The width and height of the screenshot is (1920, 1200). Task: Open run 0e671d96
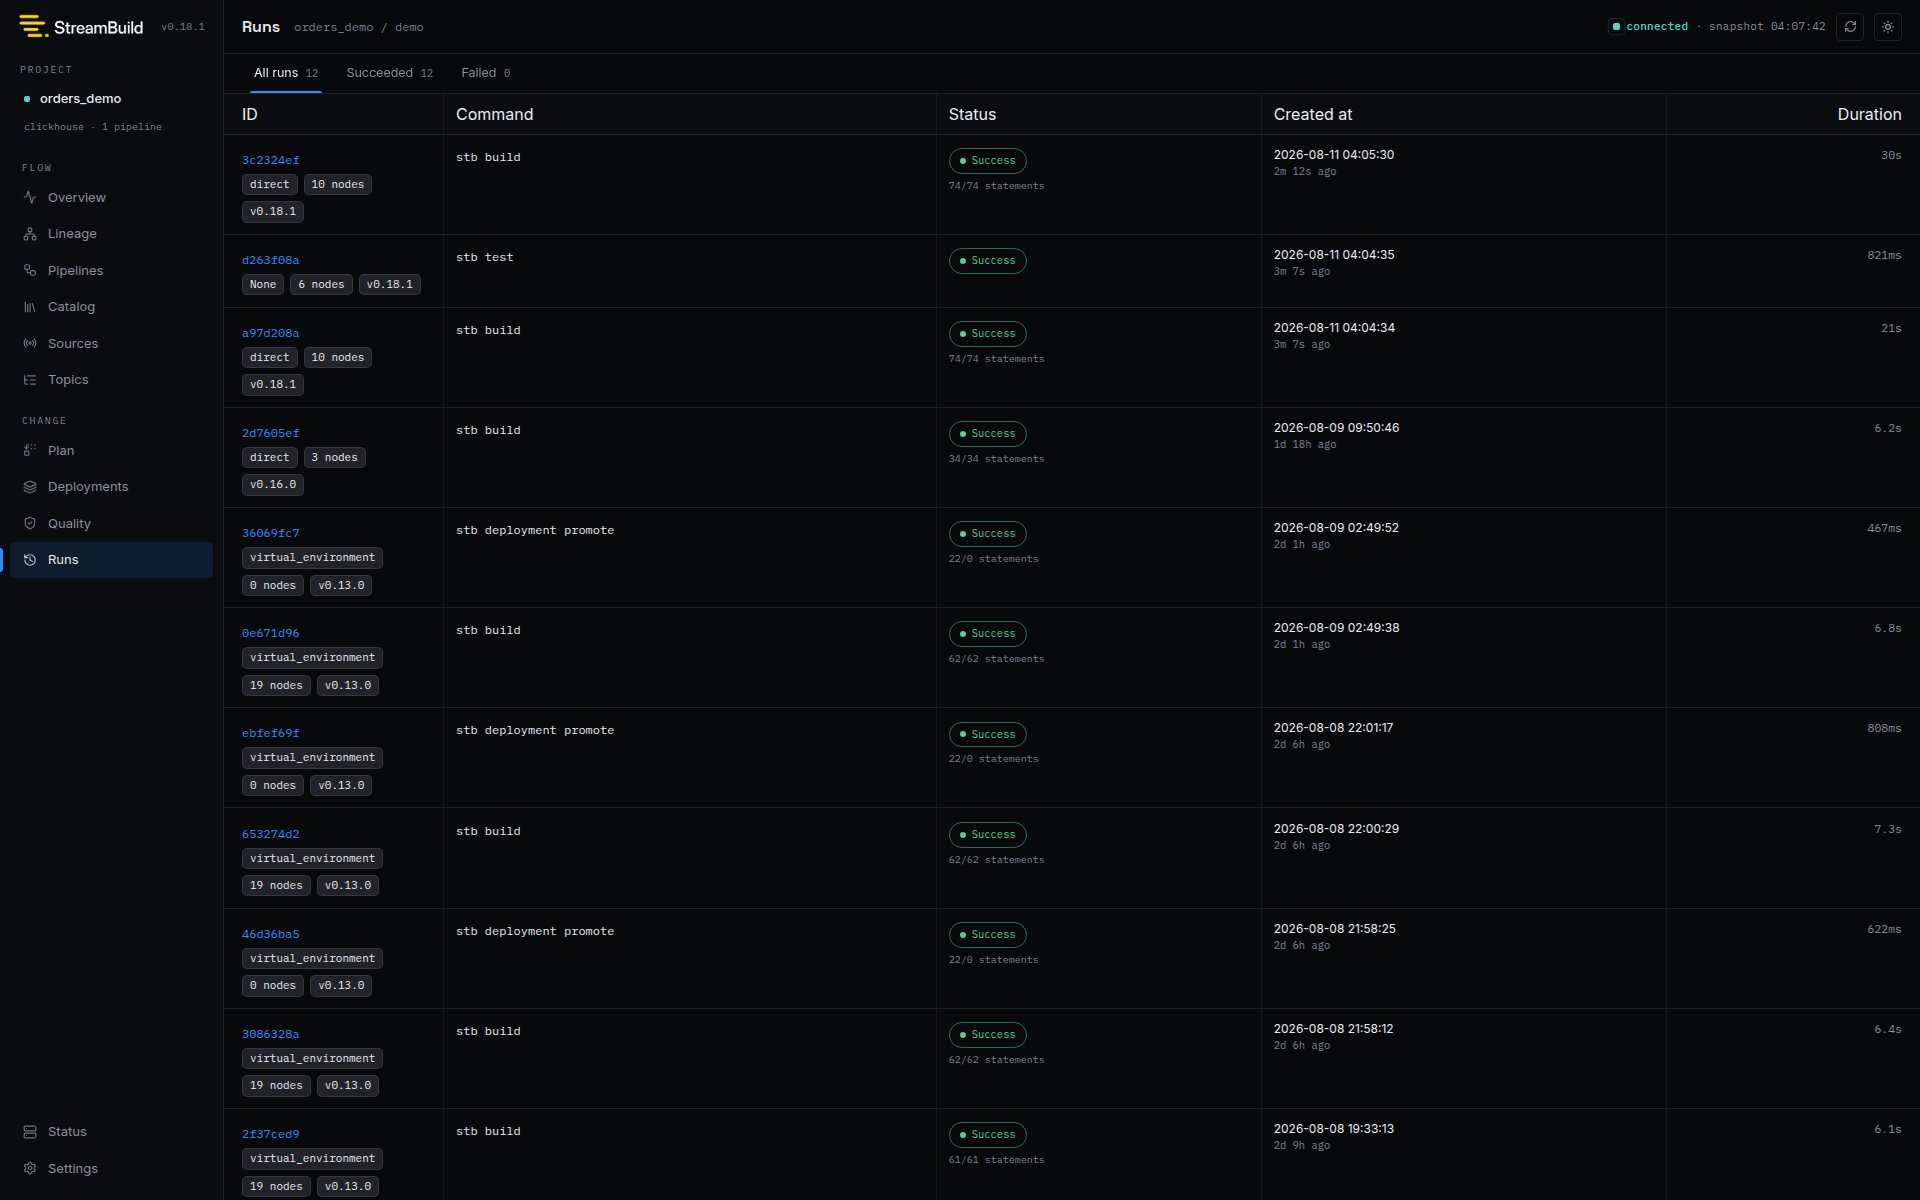(270, 633)
